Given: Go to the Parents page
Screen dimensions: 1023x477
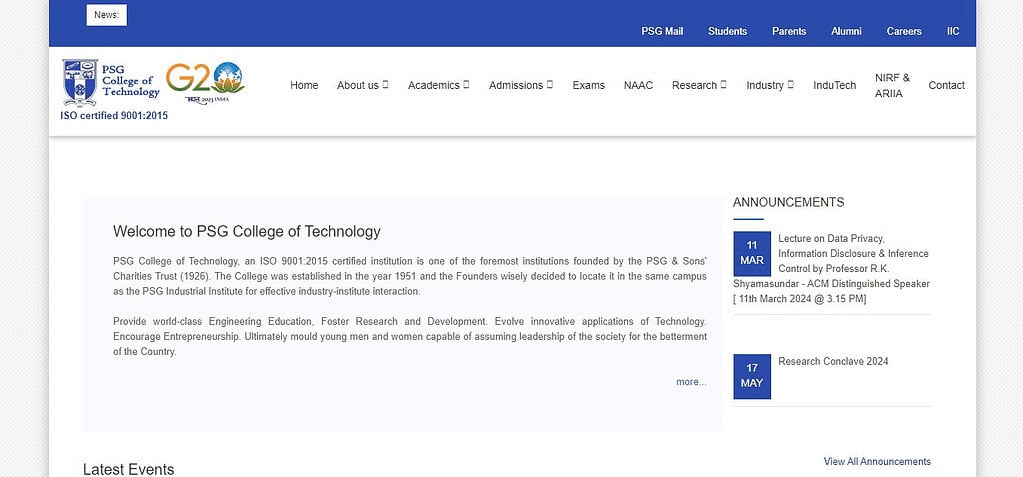Looking at the screenshot, I should (789, 31).
